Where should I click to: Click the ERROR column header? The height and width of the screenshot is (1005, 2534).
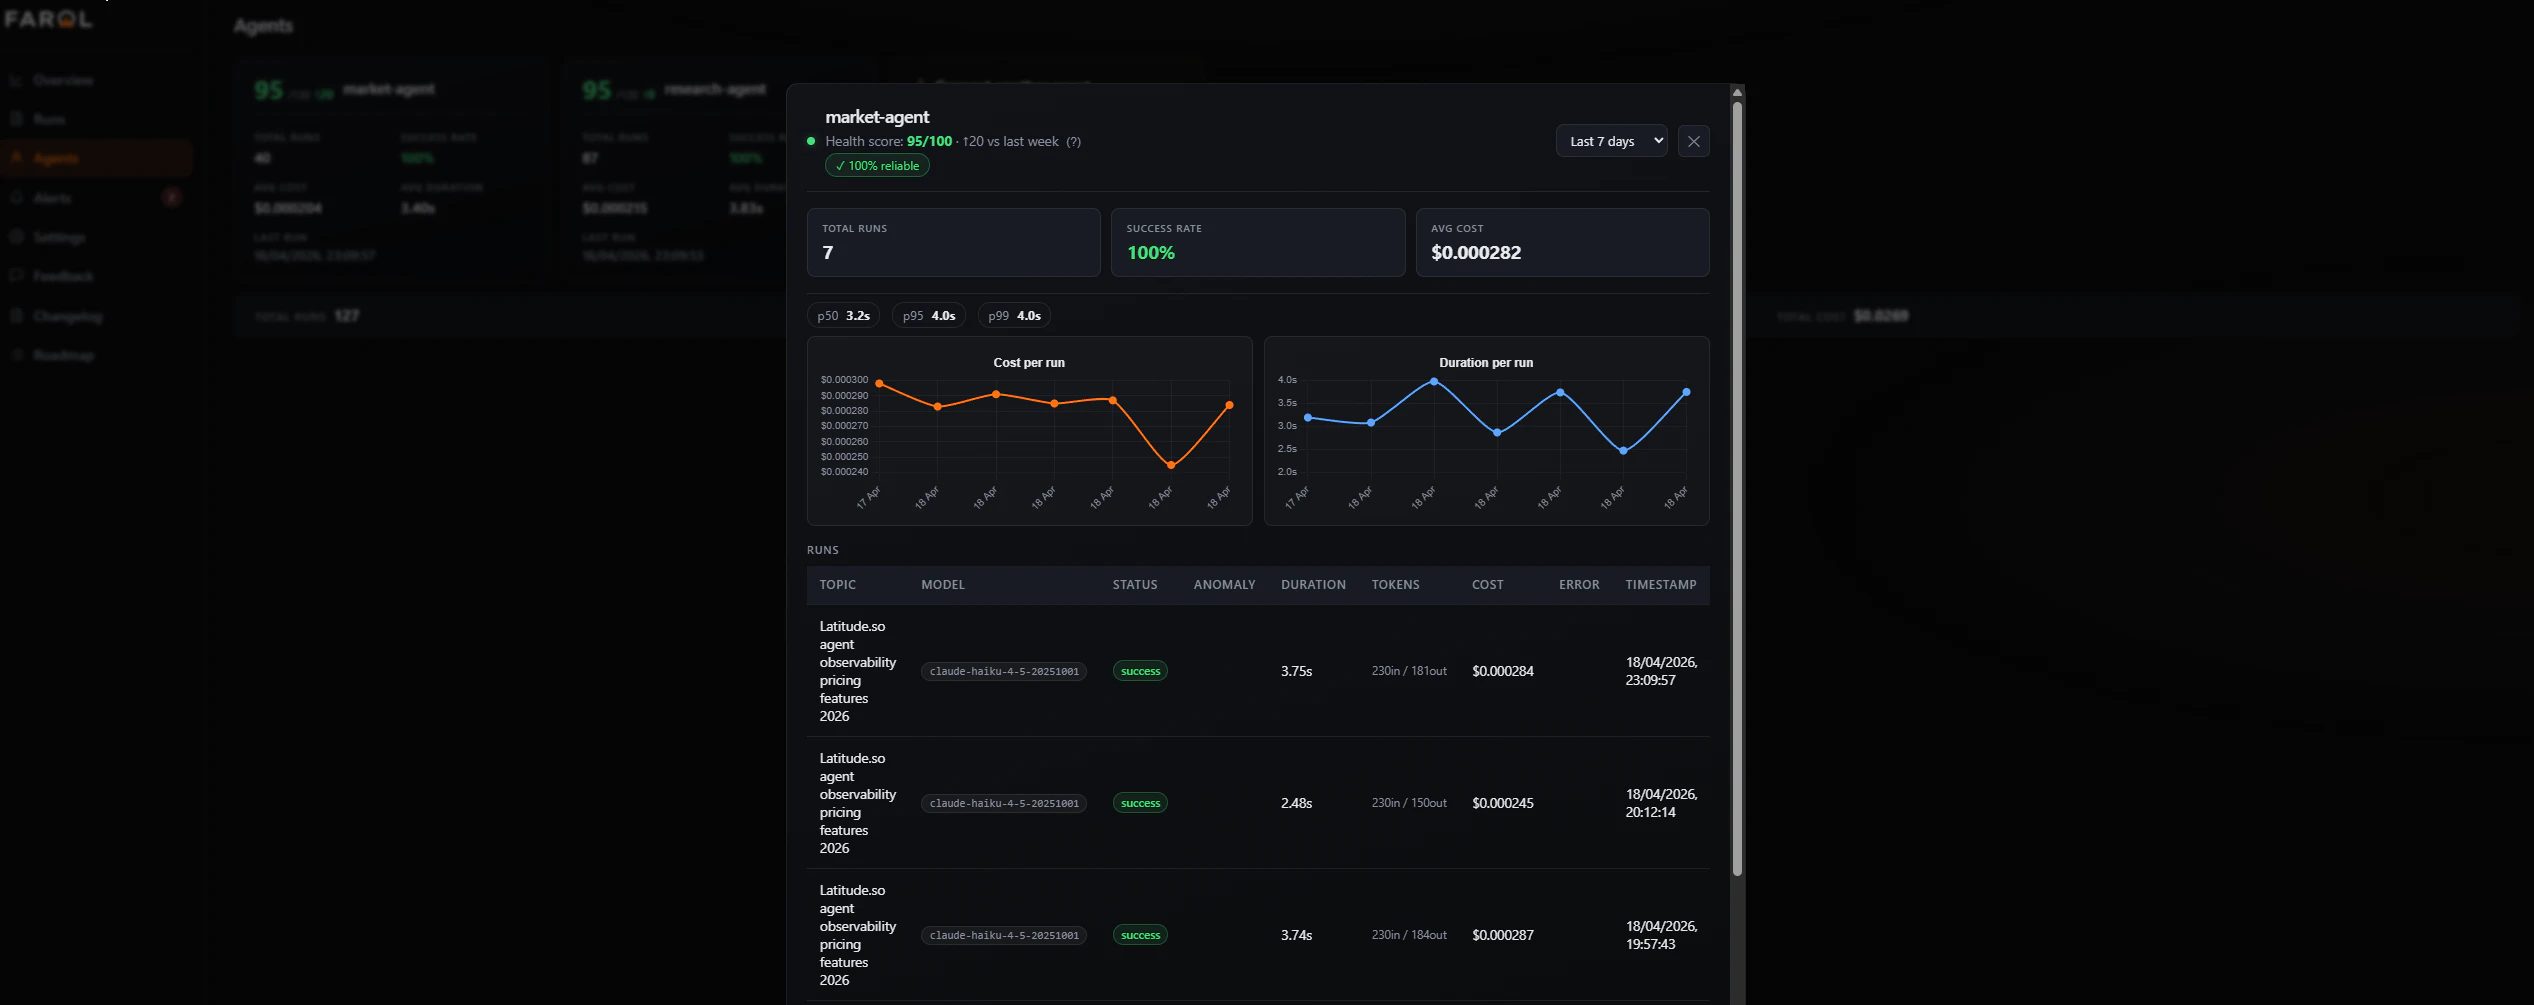[x=1579, y=585]
